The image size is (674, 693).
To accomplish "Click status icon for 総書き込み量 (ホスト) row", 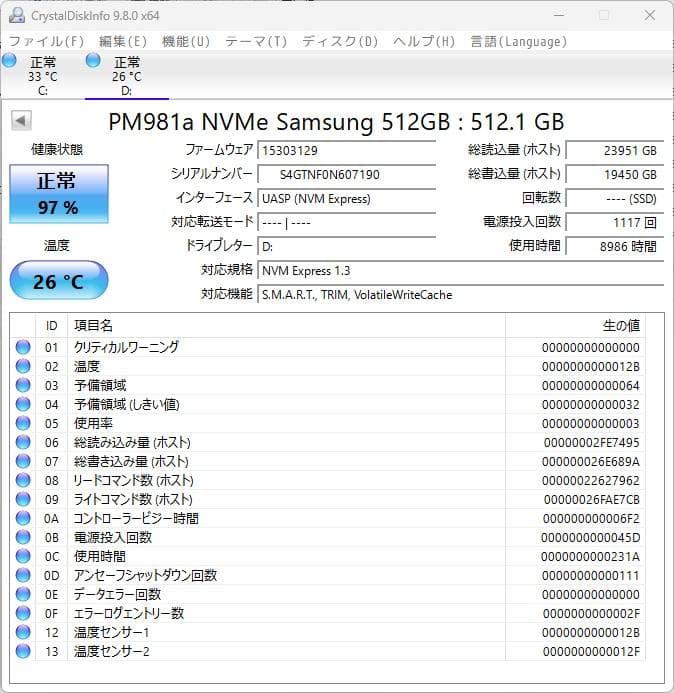I will coord(23,461).
